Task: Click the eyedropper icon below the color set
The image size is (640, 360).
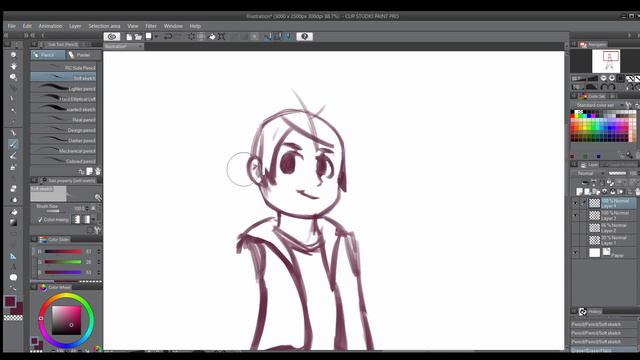Action: (x=629, y=155)
